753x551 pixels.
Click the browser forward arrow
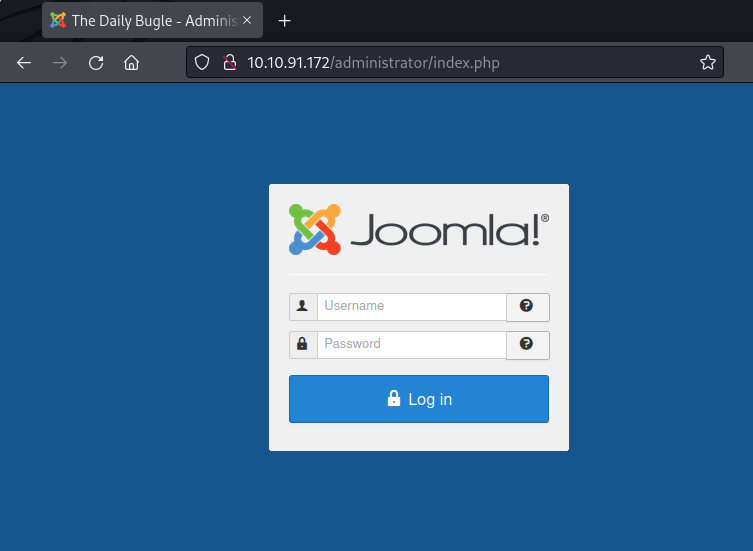tap(60, 63)
